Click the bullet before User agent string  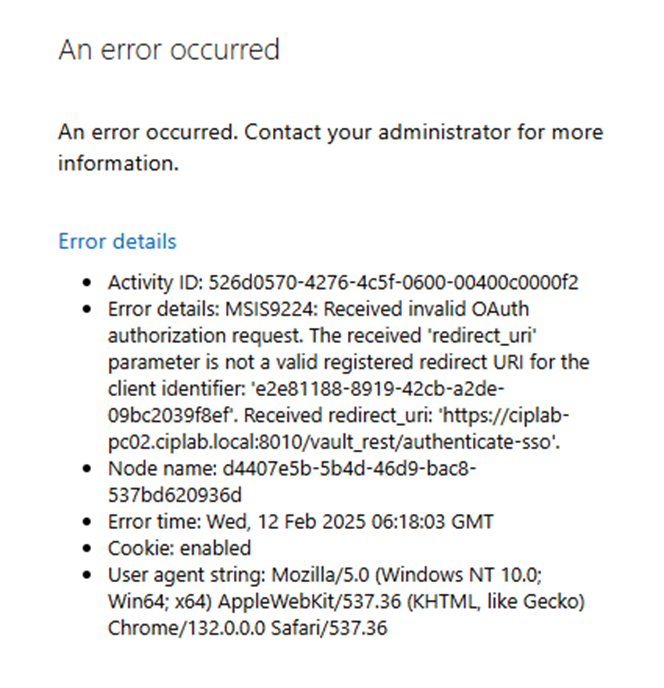(x=87, y=575)
